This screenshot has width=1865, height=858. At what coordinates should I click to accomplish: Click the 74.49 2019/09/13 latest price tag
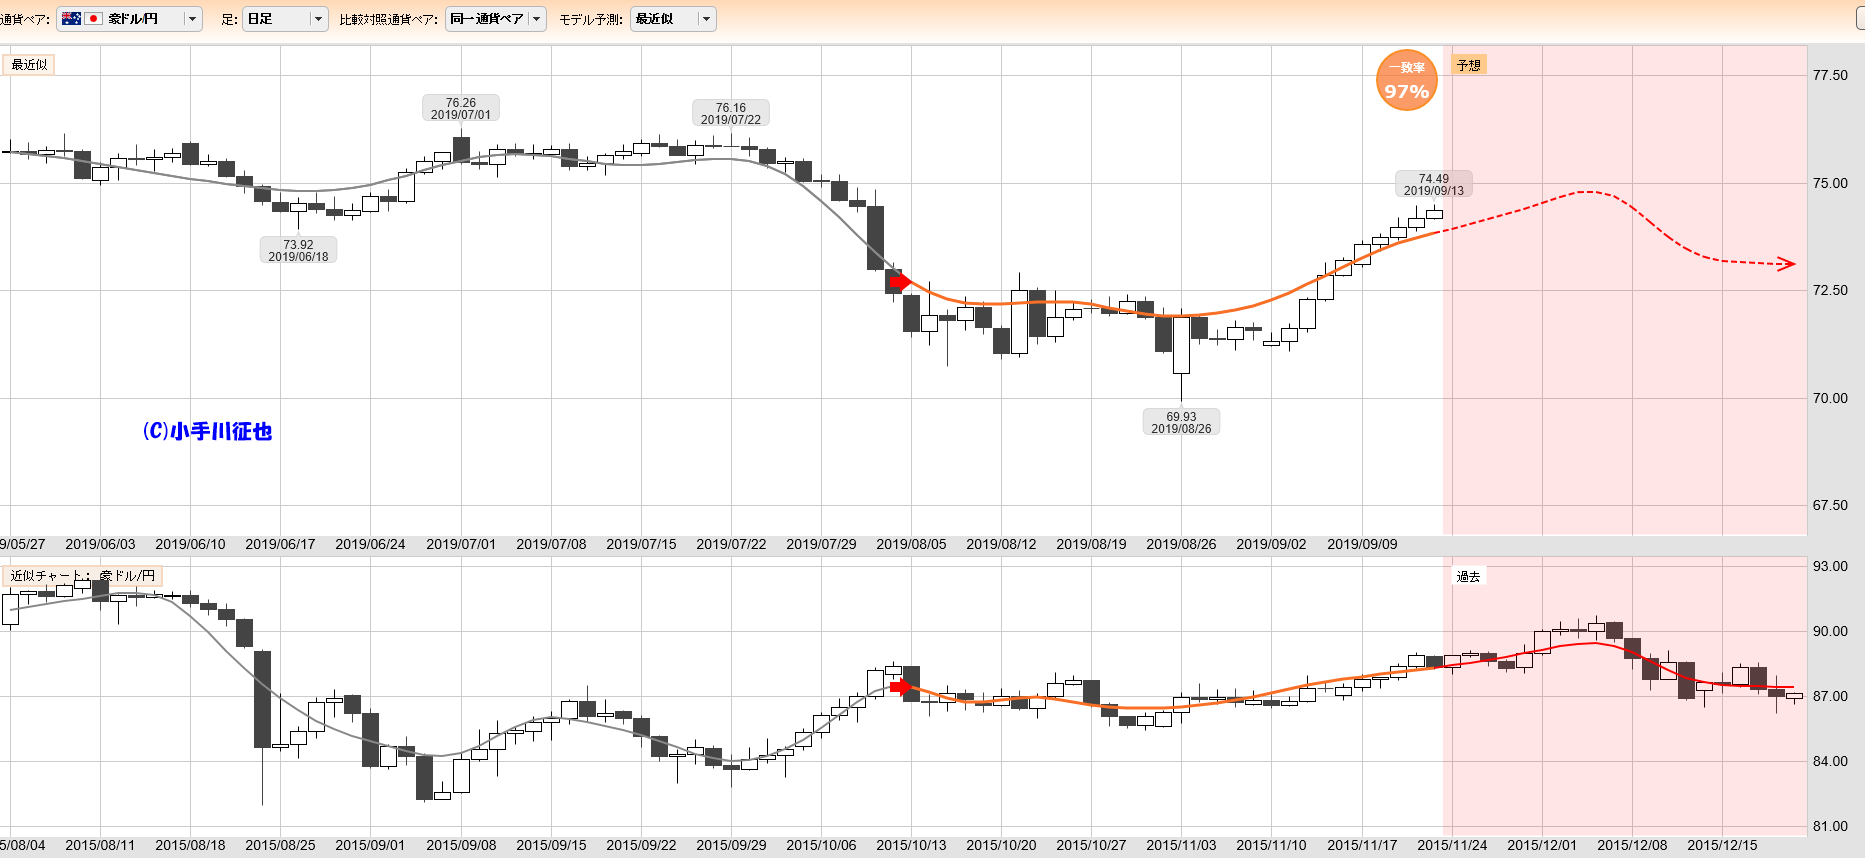click(1434, 184)
